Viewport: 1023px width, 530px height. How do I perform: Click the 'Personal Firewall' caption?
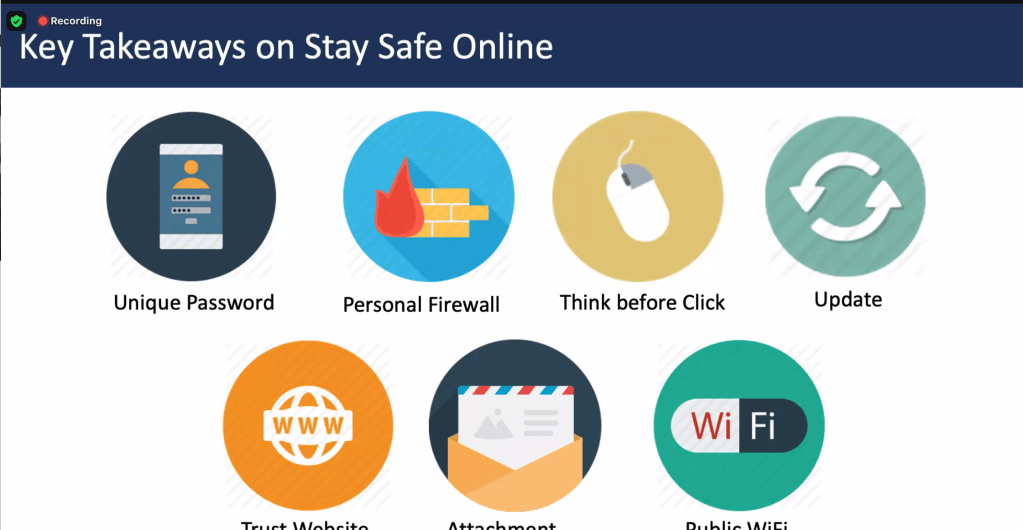click(421, 304)
